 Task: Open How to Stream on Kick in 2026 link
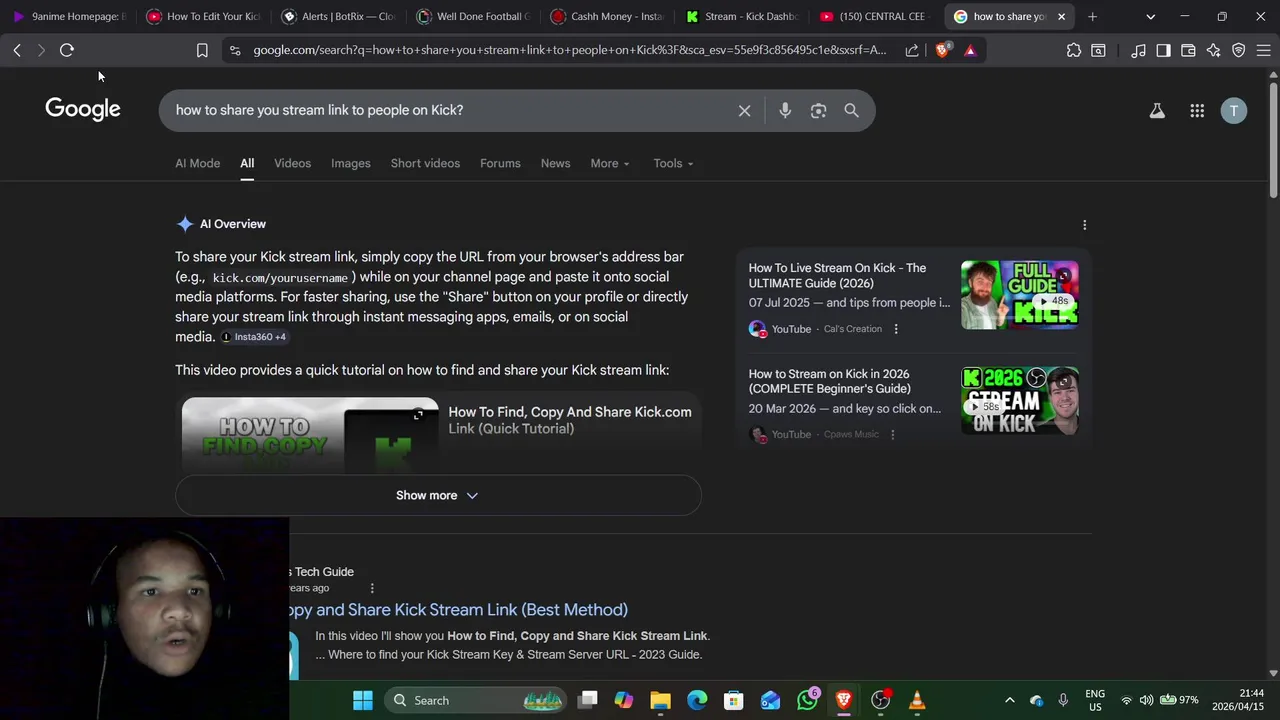tap(830, 381)
